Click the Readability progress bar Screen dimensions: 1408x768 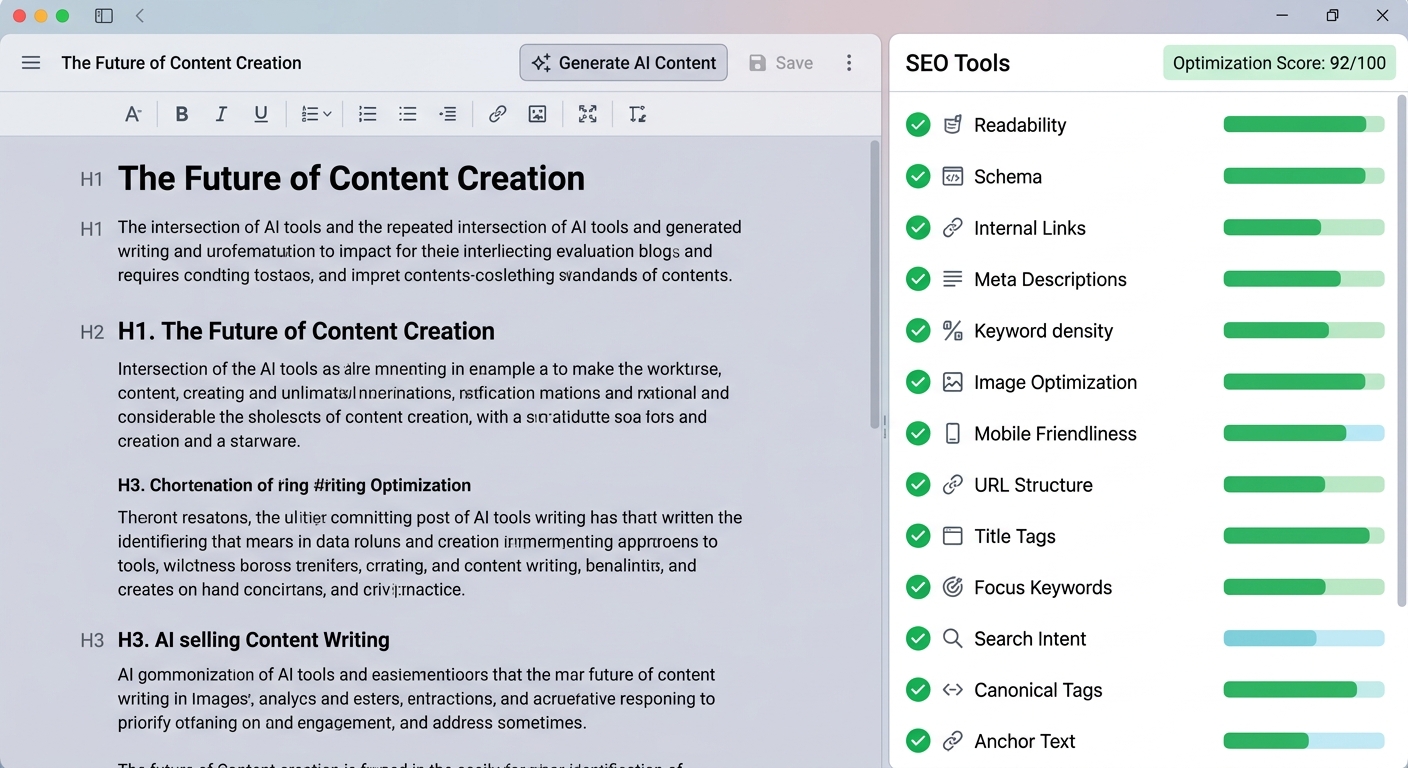[x=1304, y=125]
